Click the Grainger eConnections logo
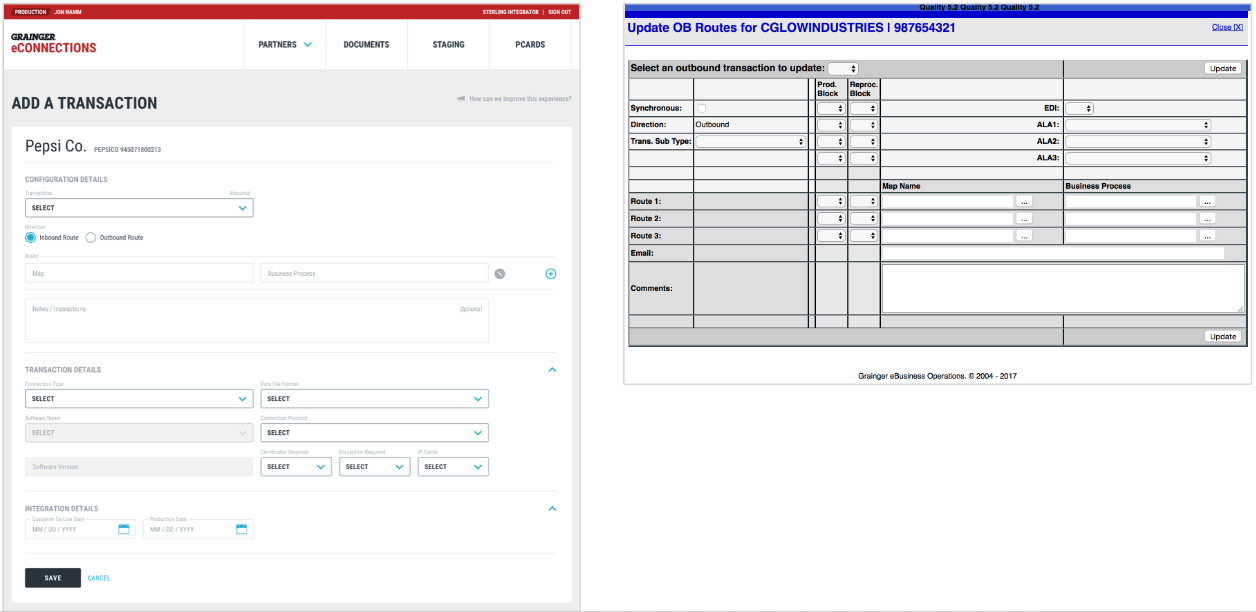Viewport: 1256px width, 612px height. pos(53,43)
